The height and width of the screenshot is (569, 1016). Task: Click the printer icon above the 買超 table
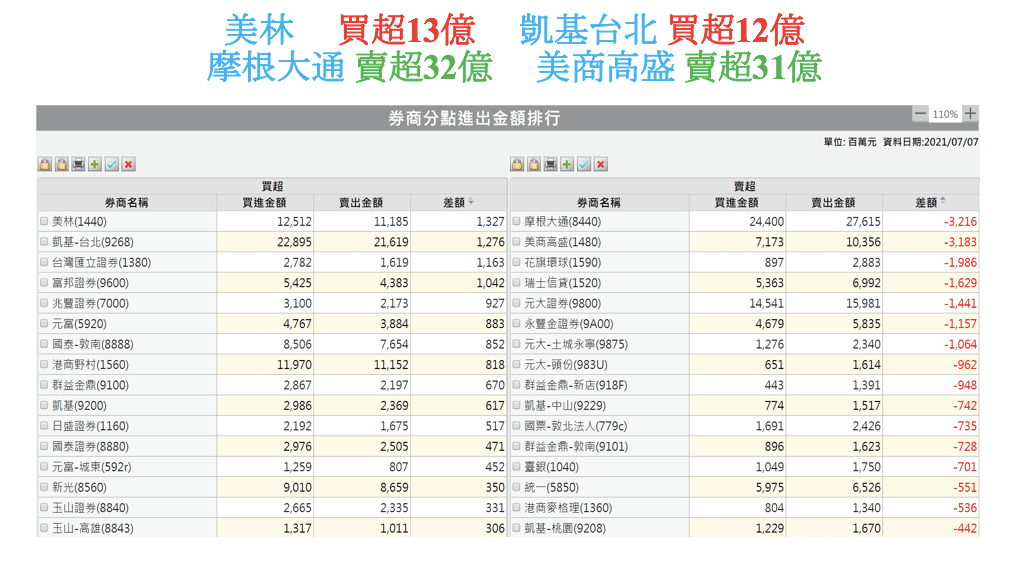[x=78, y=165]
